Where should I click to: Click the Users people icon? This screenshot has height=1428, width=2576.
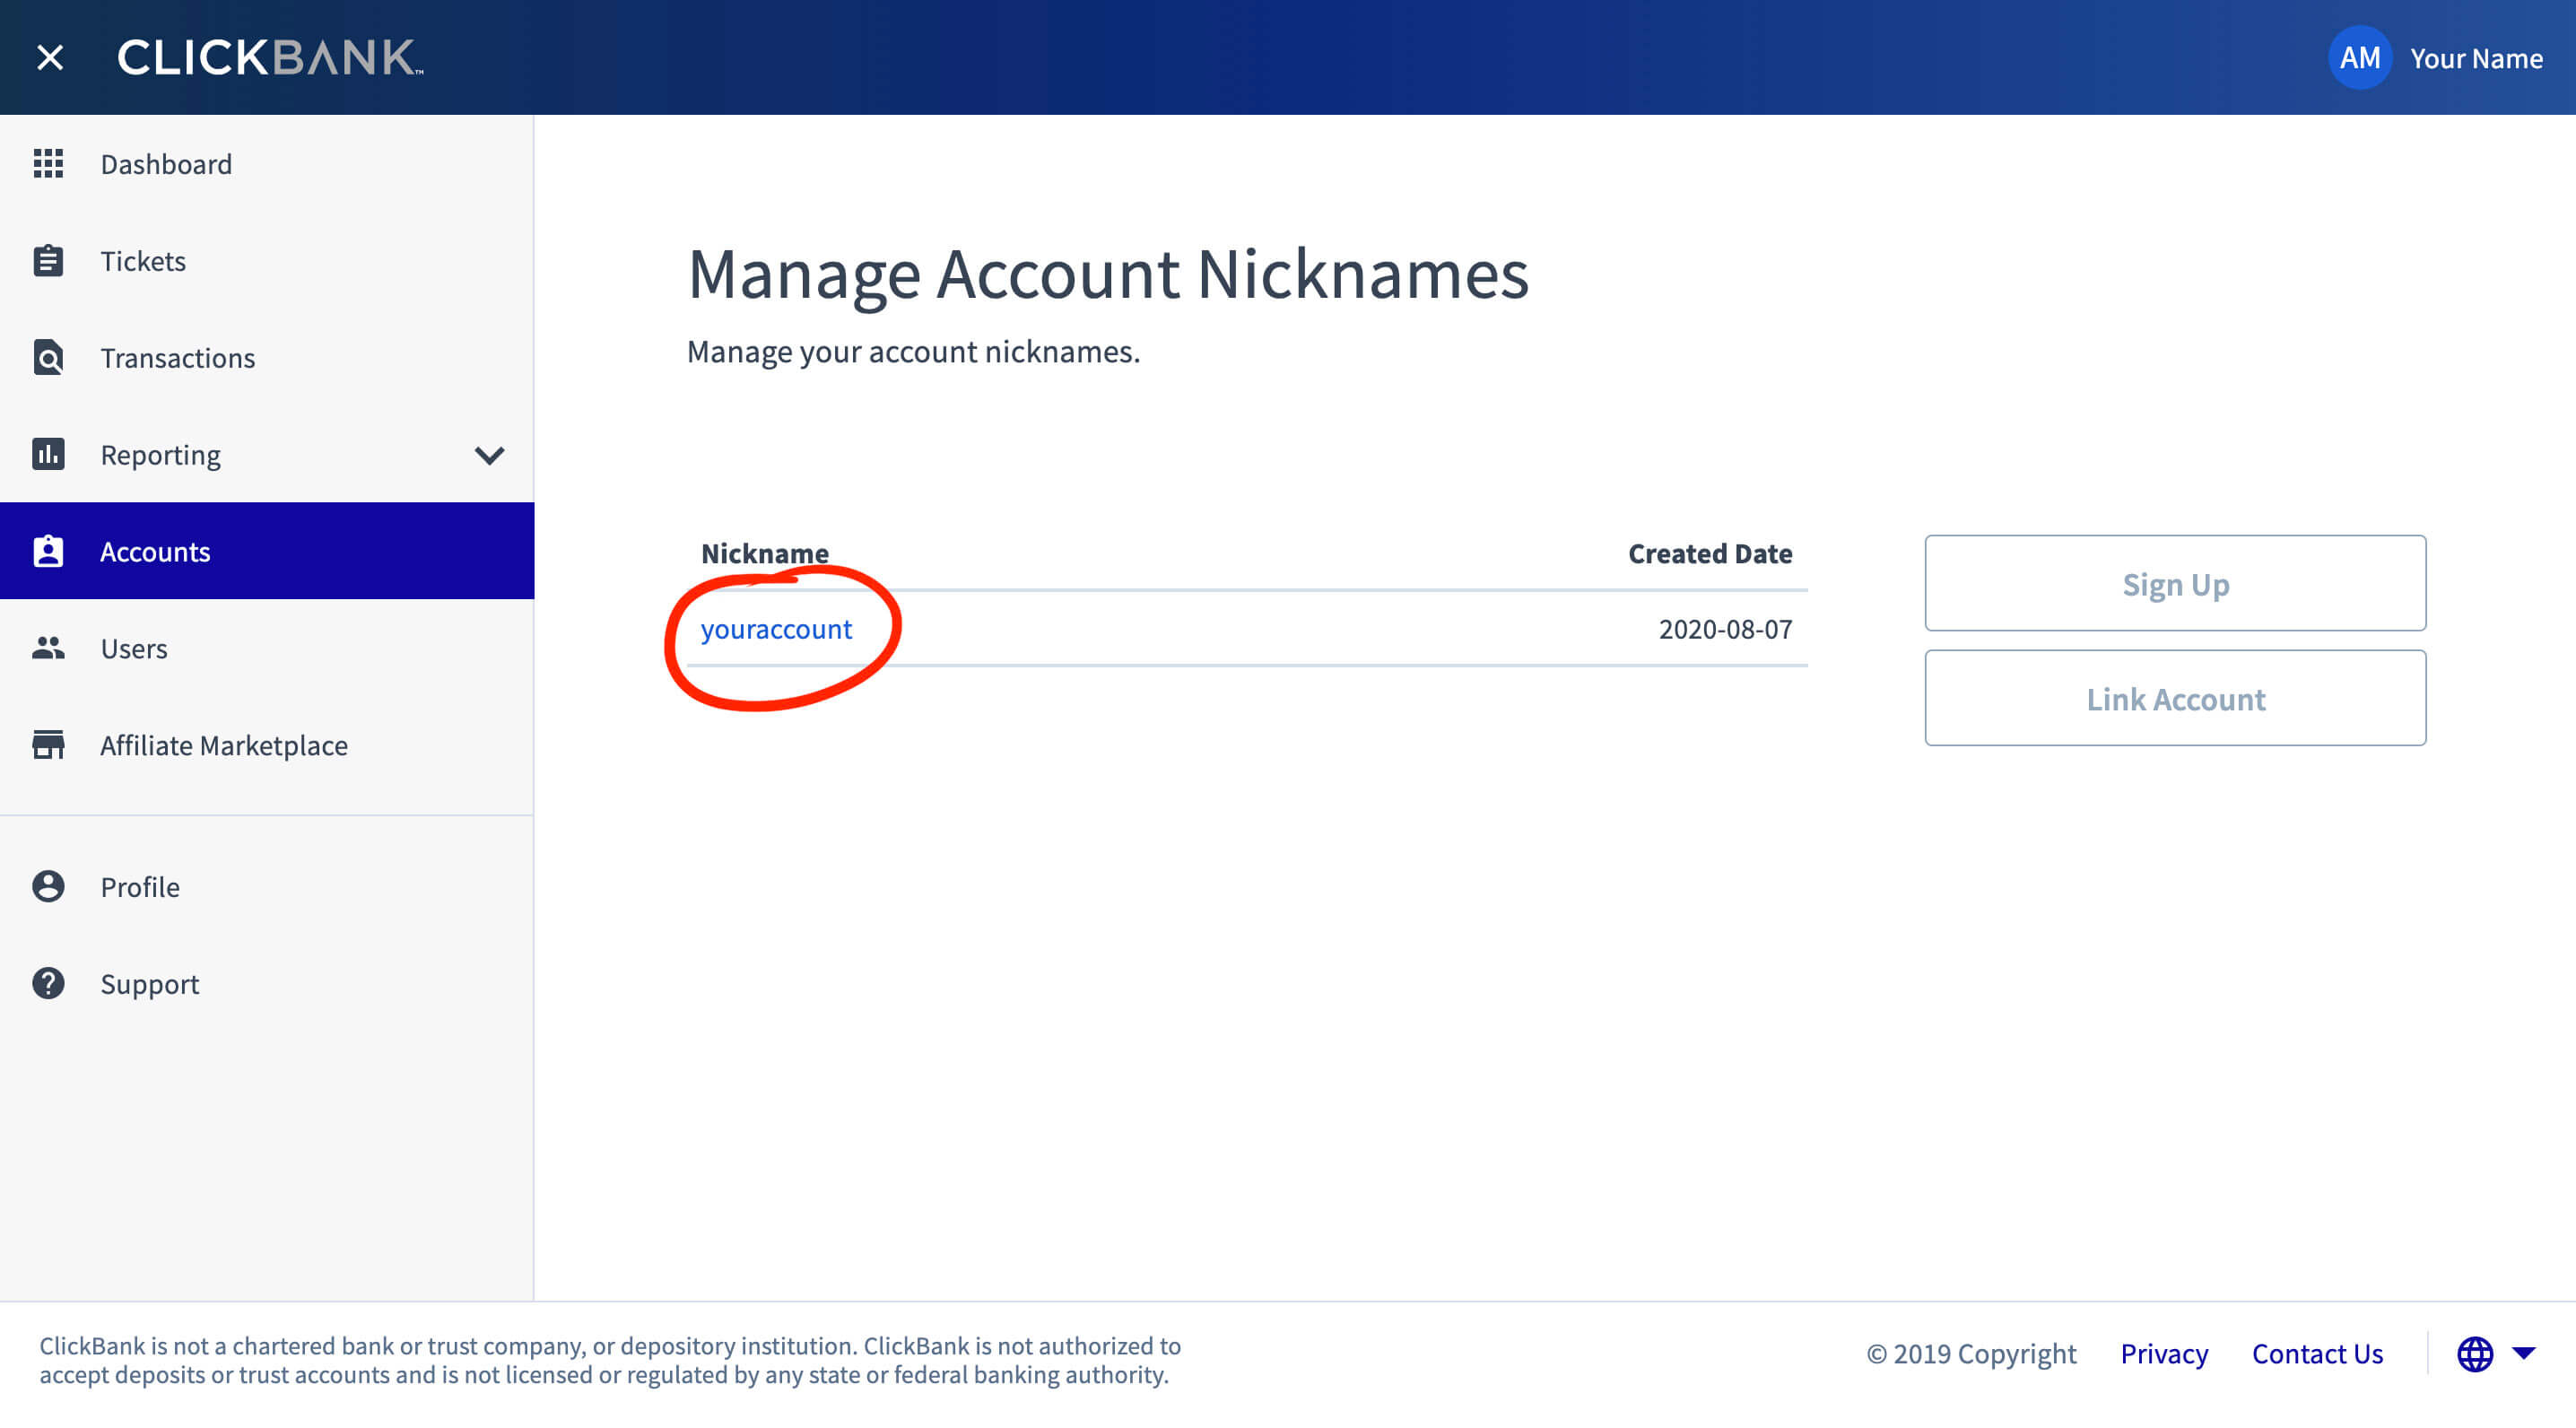[x=48, y=648]
